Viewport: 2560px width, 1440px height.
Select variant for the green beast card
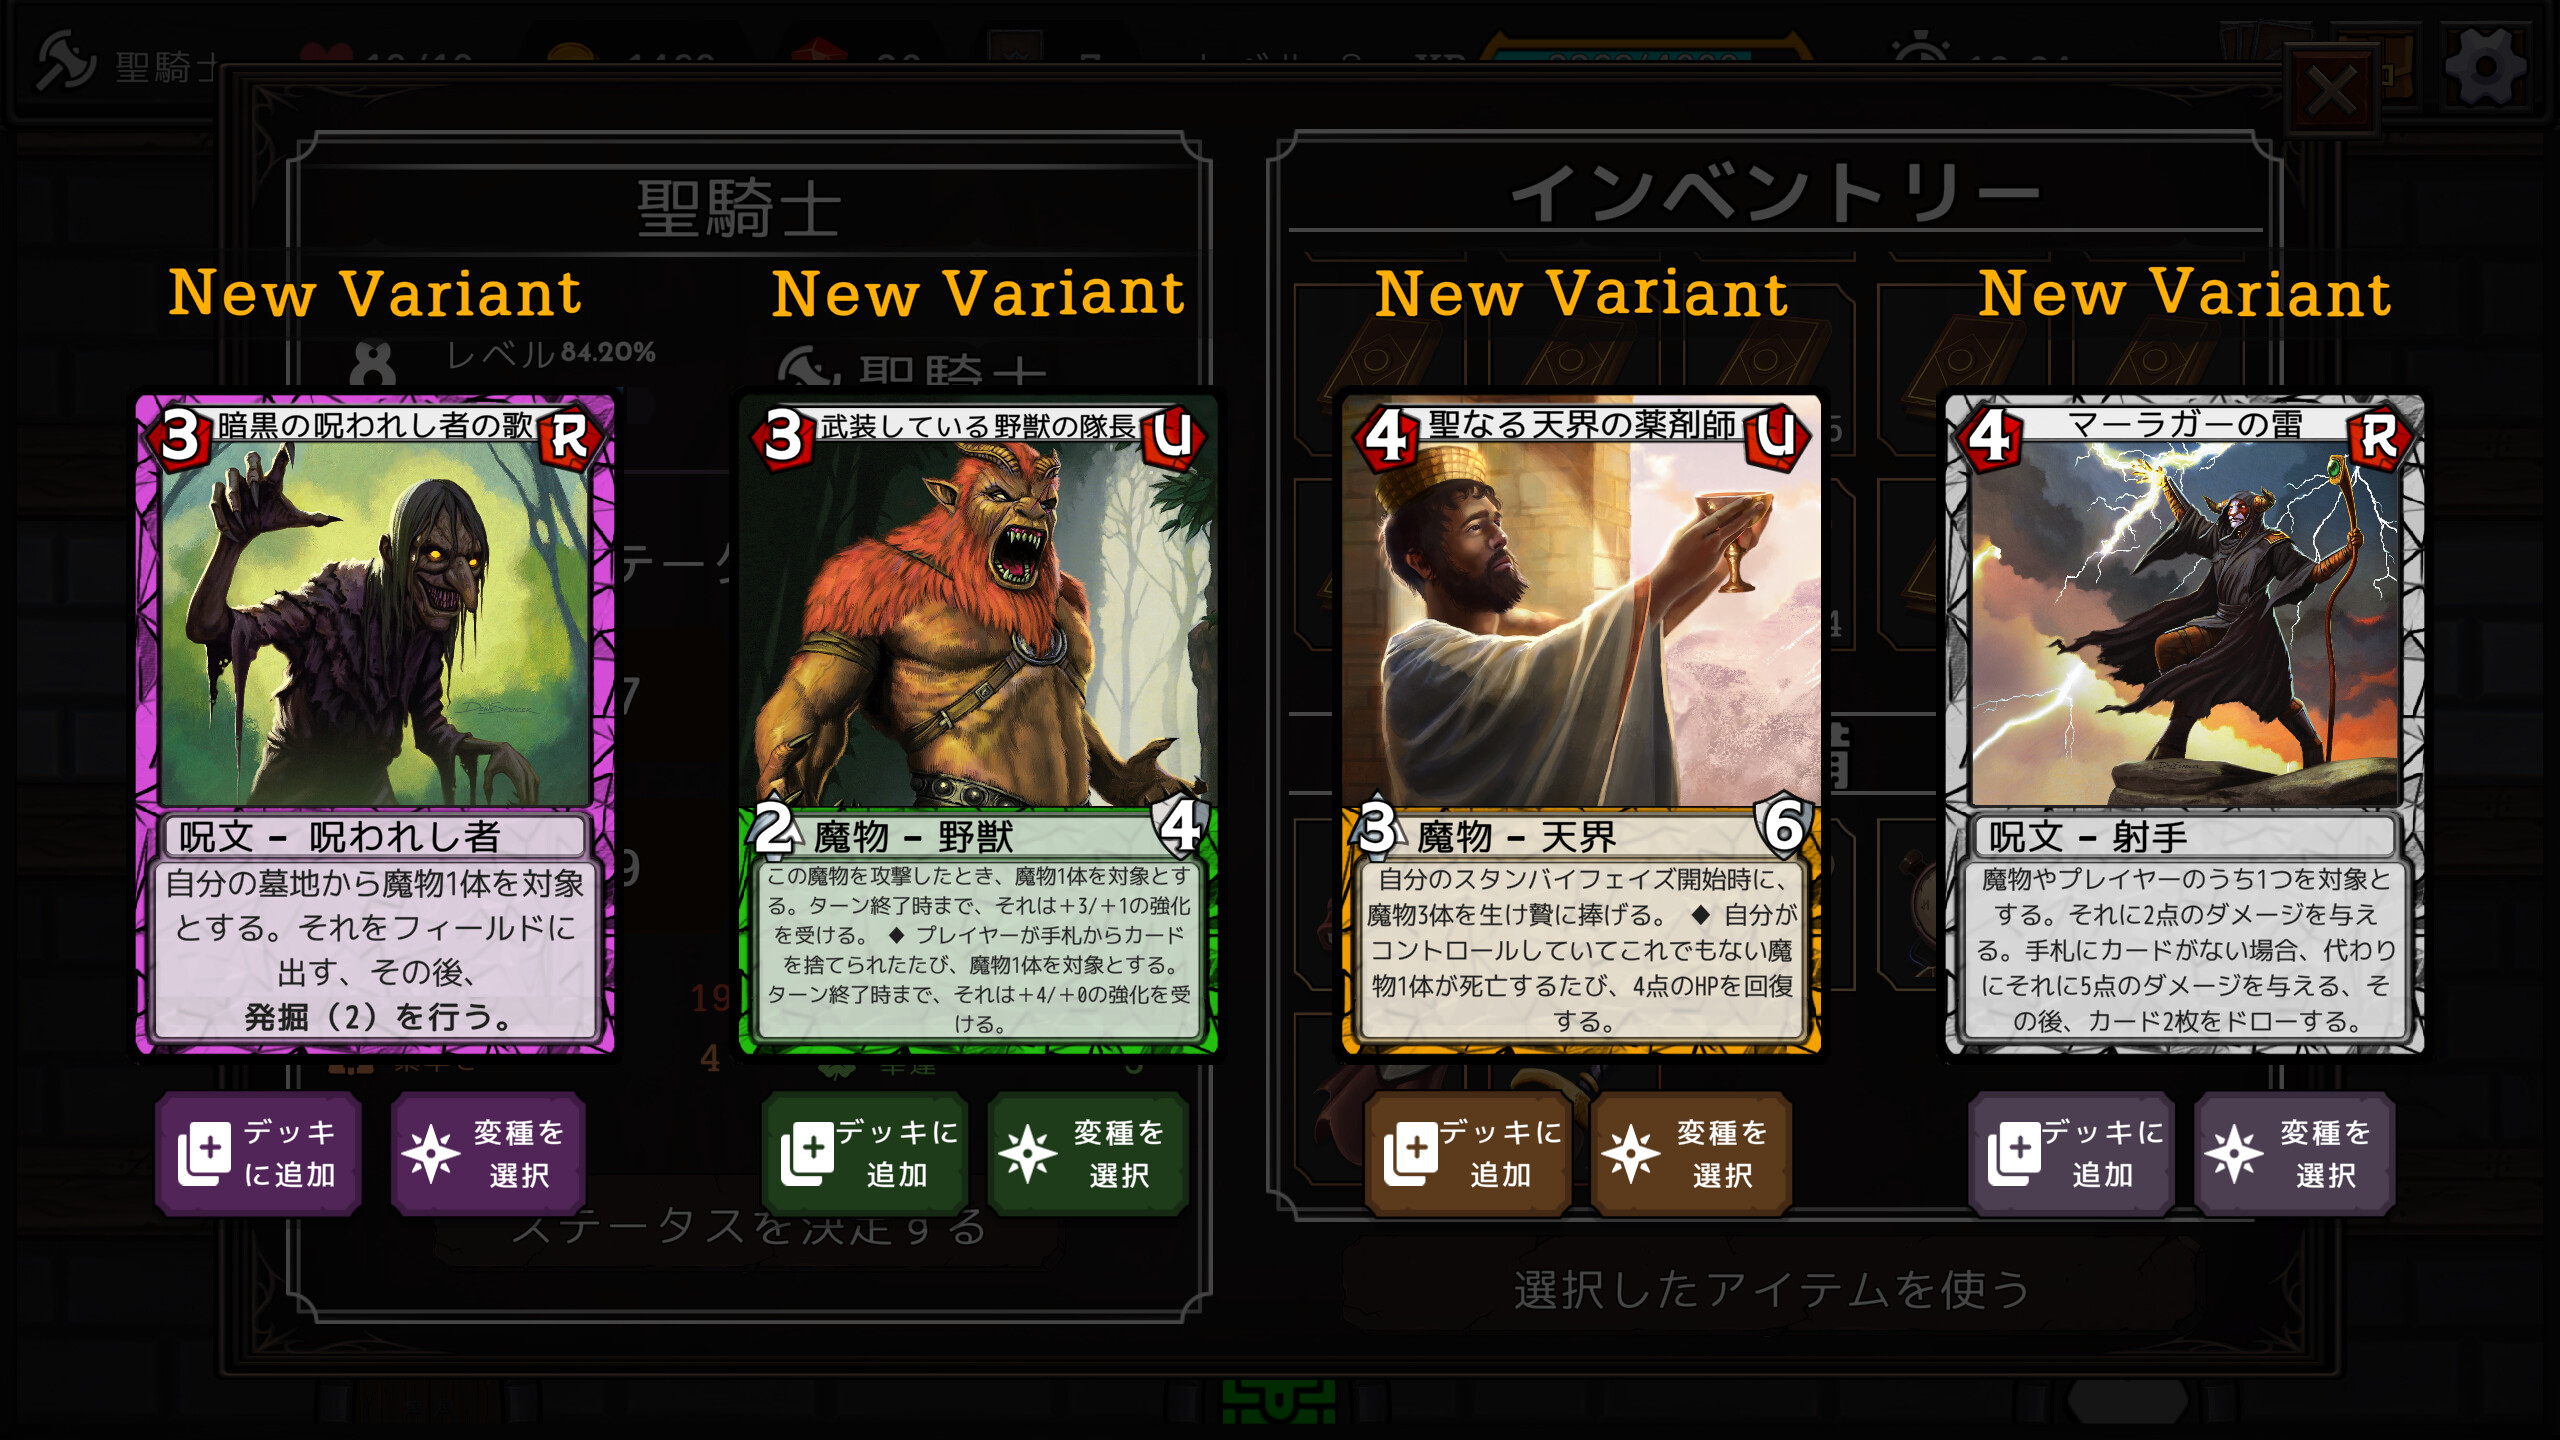(1089, 1153)
